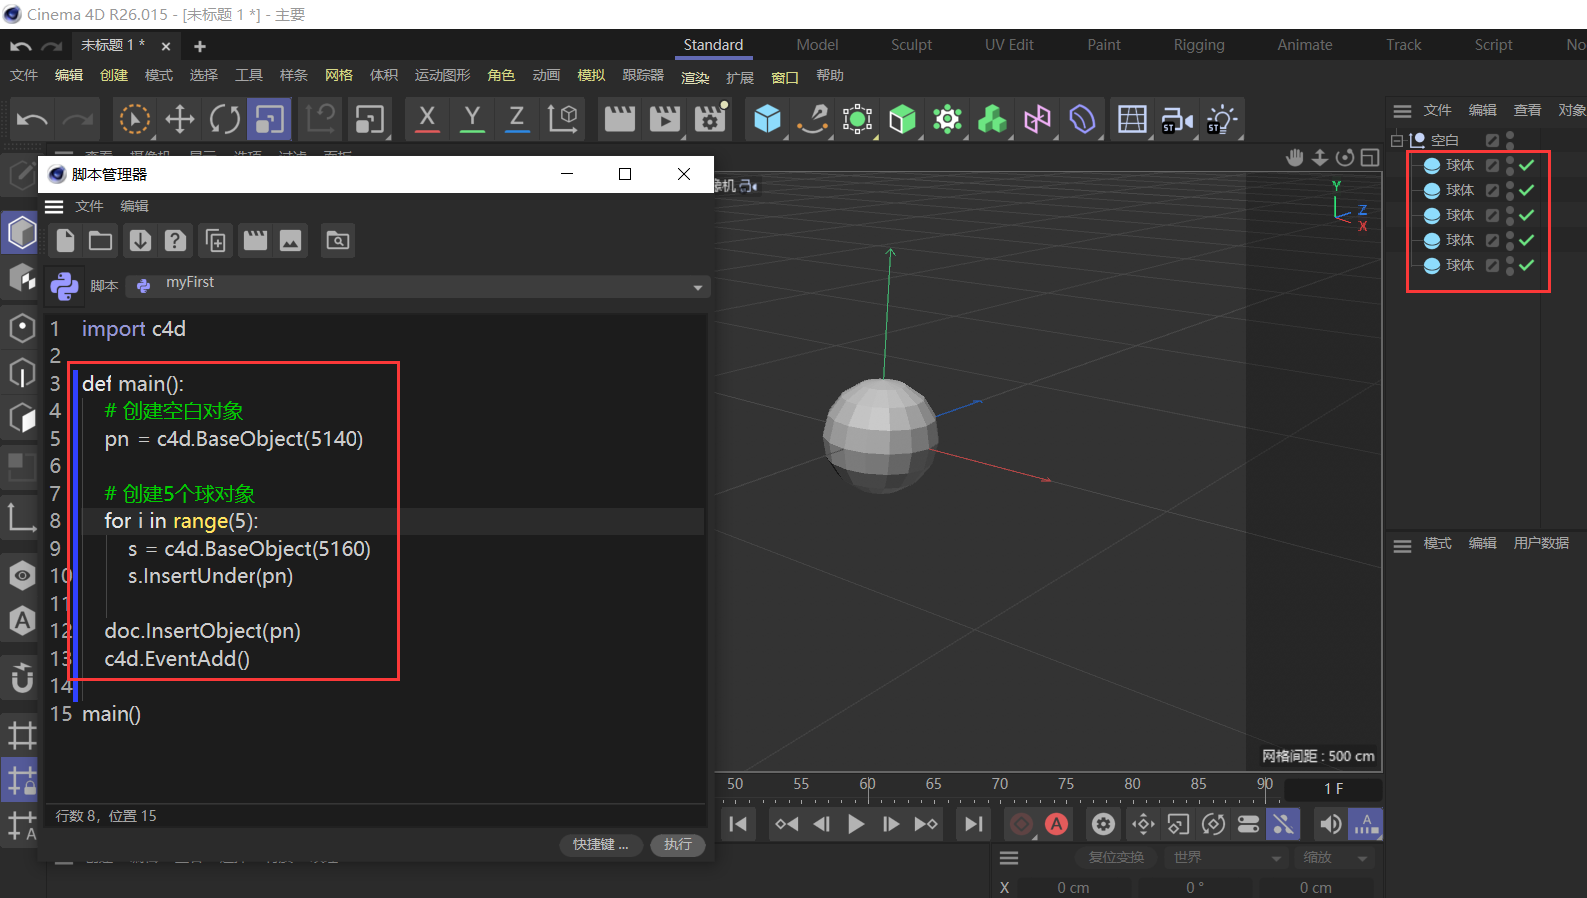Select the highlighted Scale tool
The height and width of the screenshot is (898, 1587).
click(270, 120)
